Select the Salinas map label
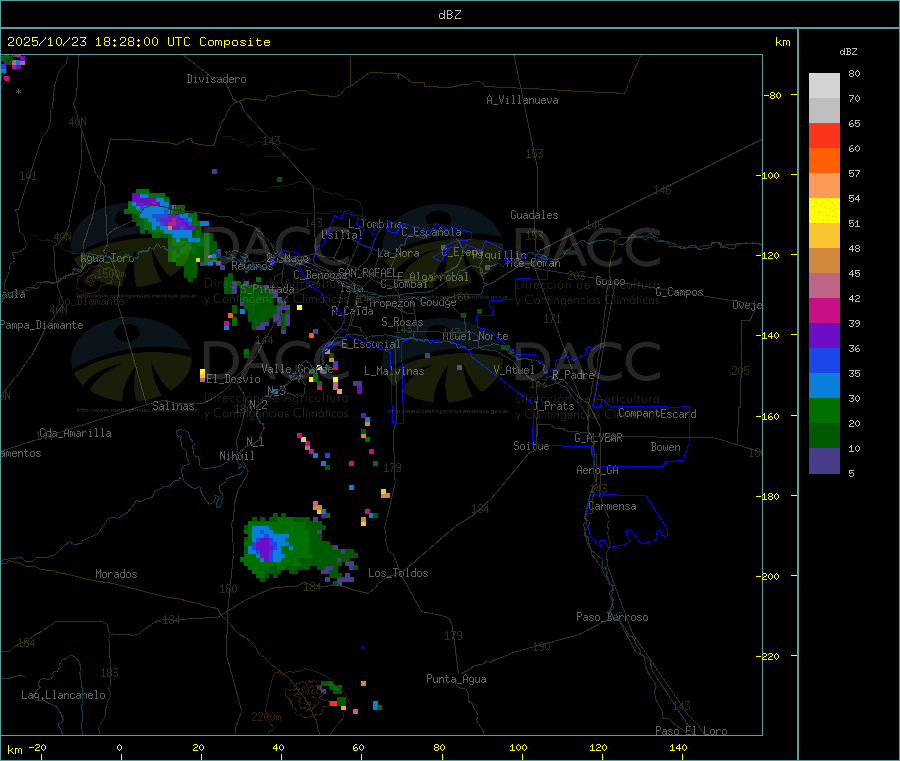This screenshot has width=900, height=761. (173, 406)
